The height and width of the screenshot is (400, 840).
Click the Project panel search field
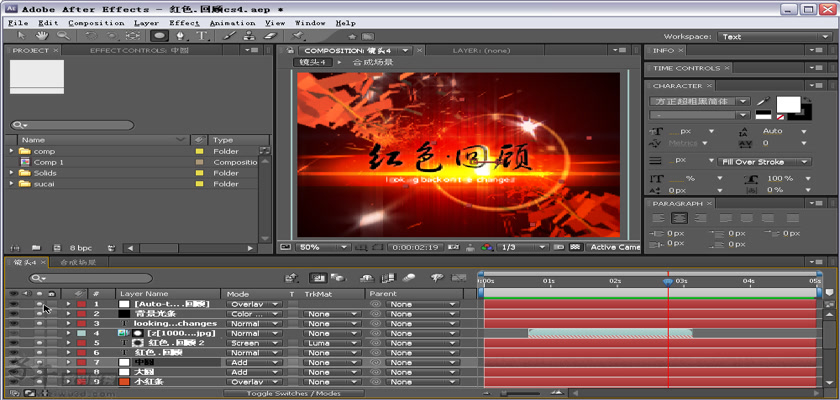pos(72,125)
